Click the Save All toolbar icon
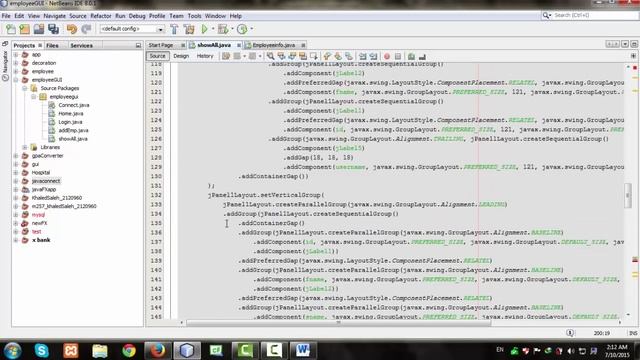Image resolution: width=640 pixels, height=360 pixels. (53, 29)
